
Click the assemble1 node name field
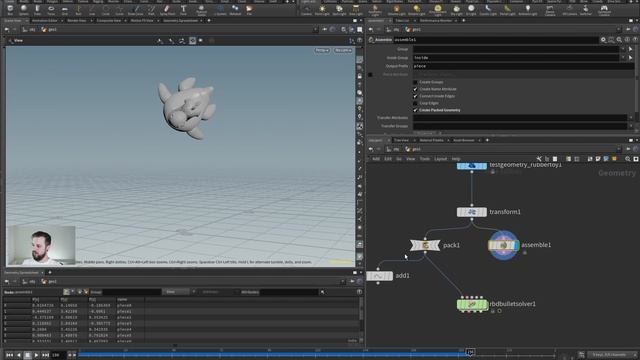[x=496, y=40]
